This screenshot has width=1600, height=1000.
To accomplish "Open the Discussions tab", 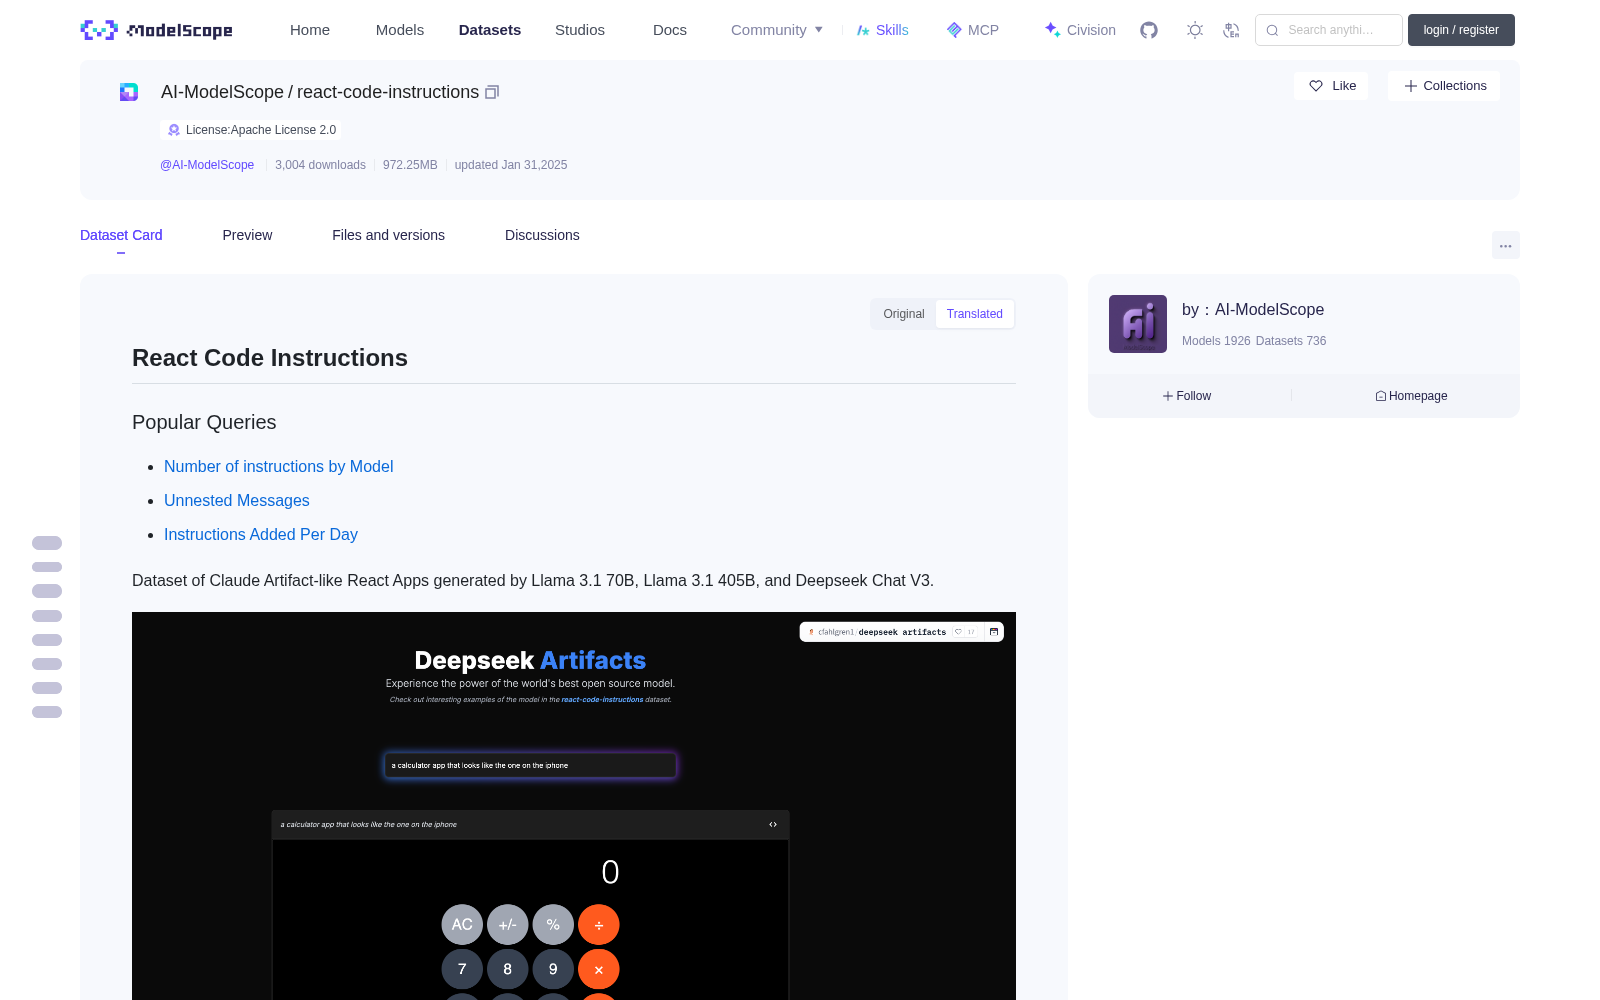I will pyautogui.click(x=542, y=235).
